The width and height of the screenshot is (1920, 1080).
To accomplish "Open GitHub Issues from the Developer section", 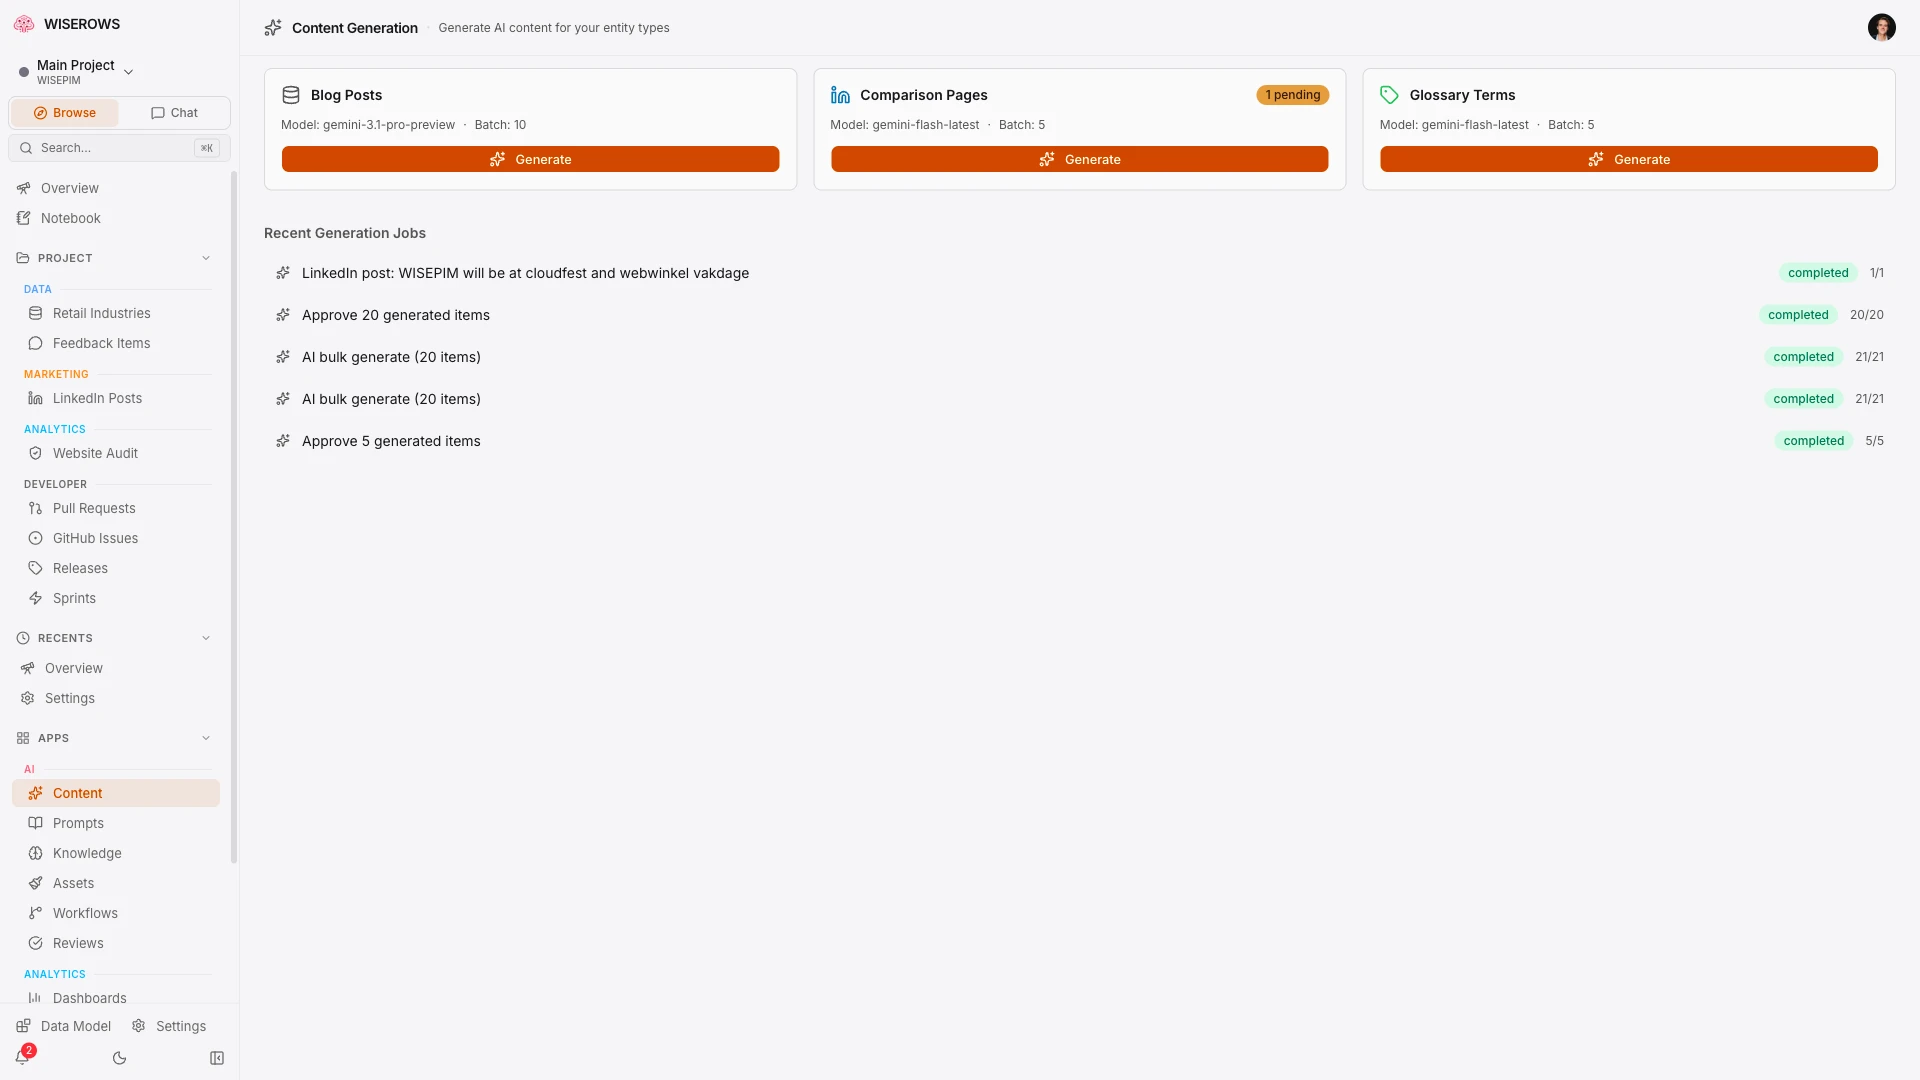I will (96, 538).
